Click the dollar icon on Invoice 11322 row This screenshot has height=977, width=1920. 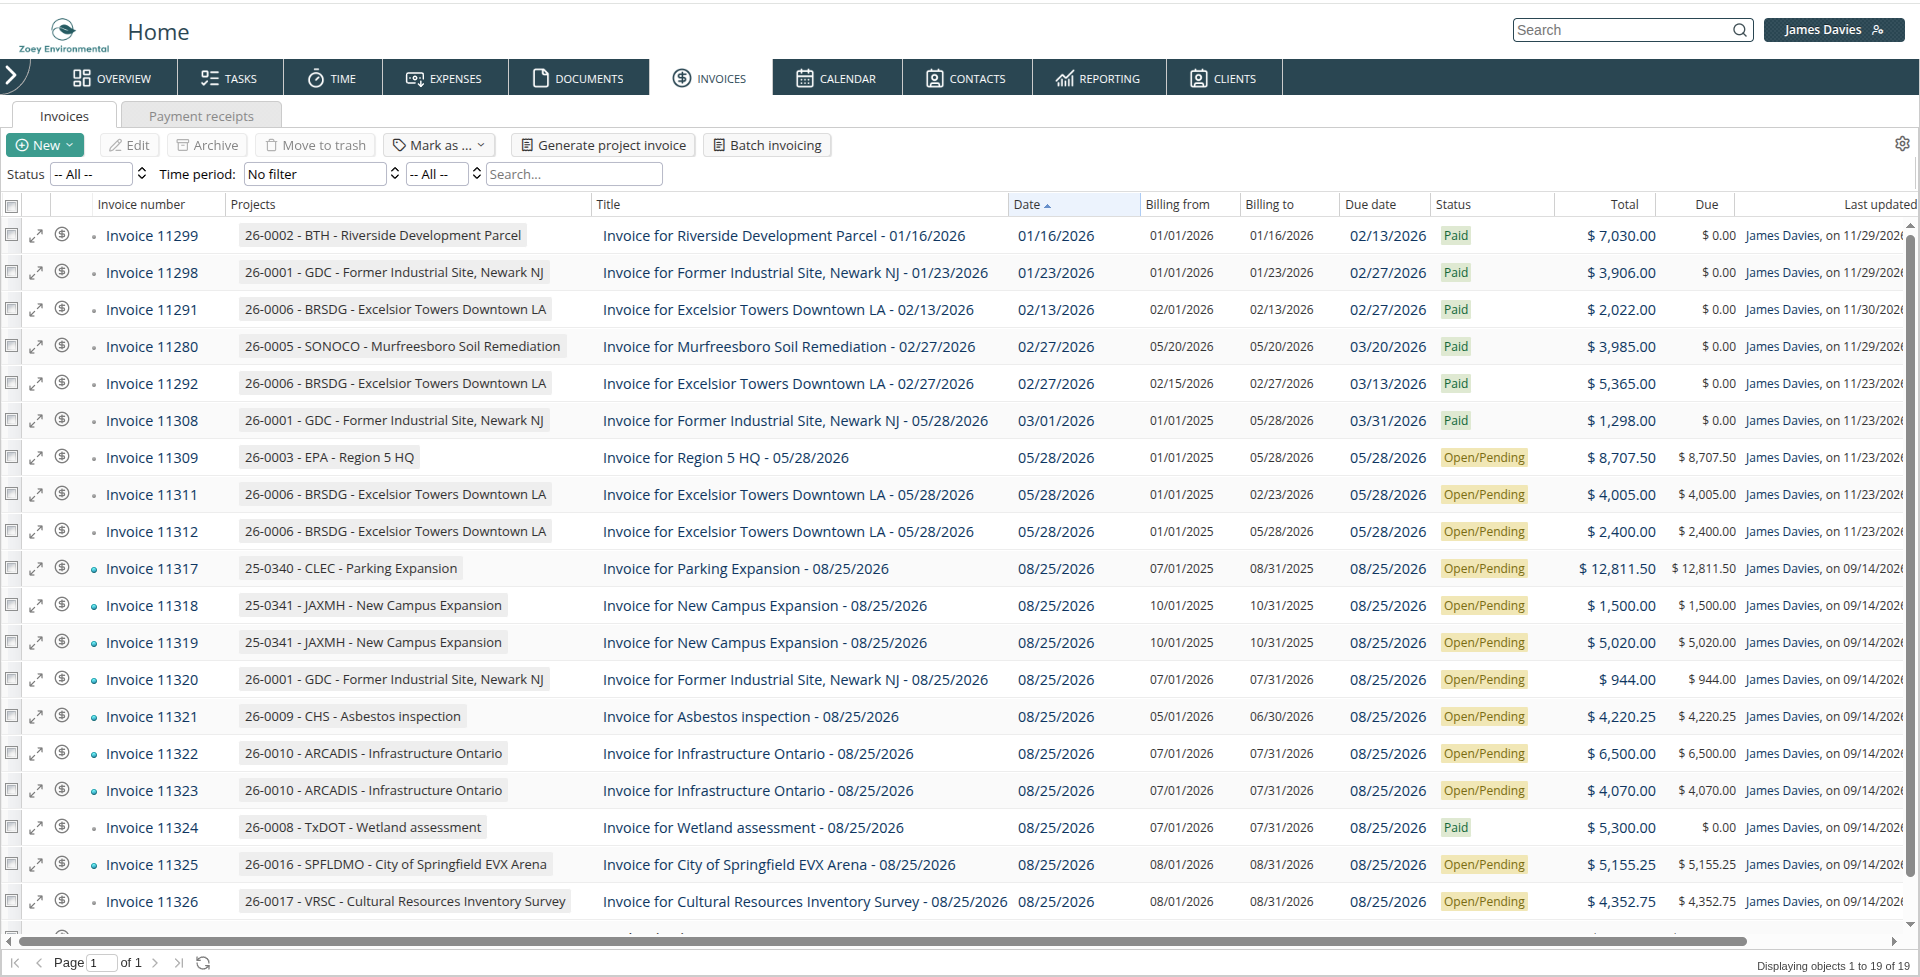[x=62, y=753]
